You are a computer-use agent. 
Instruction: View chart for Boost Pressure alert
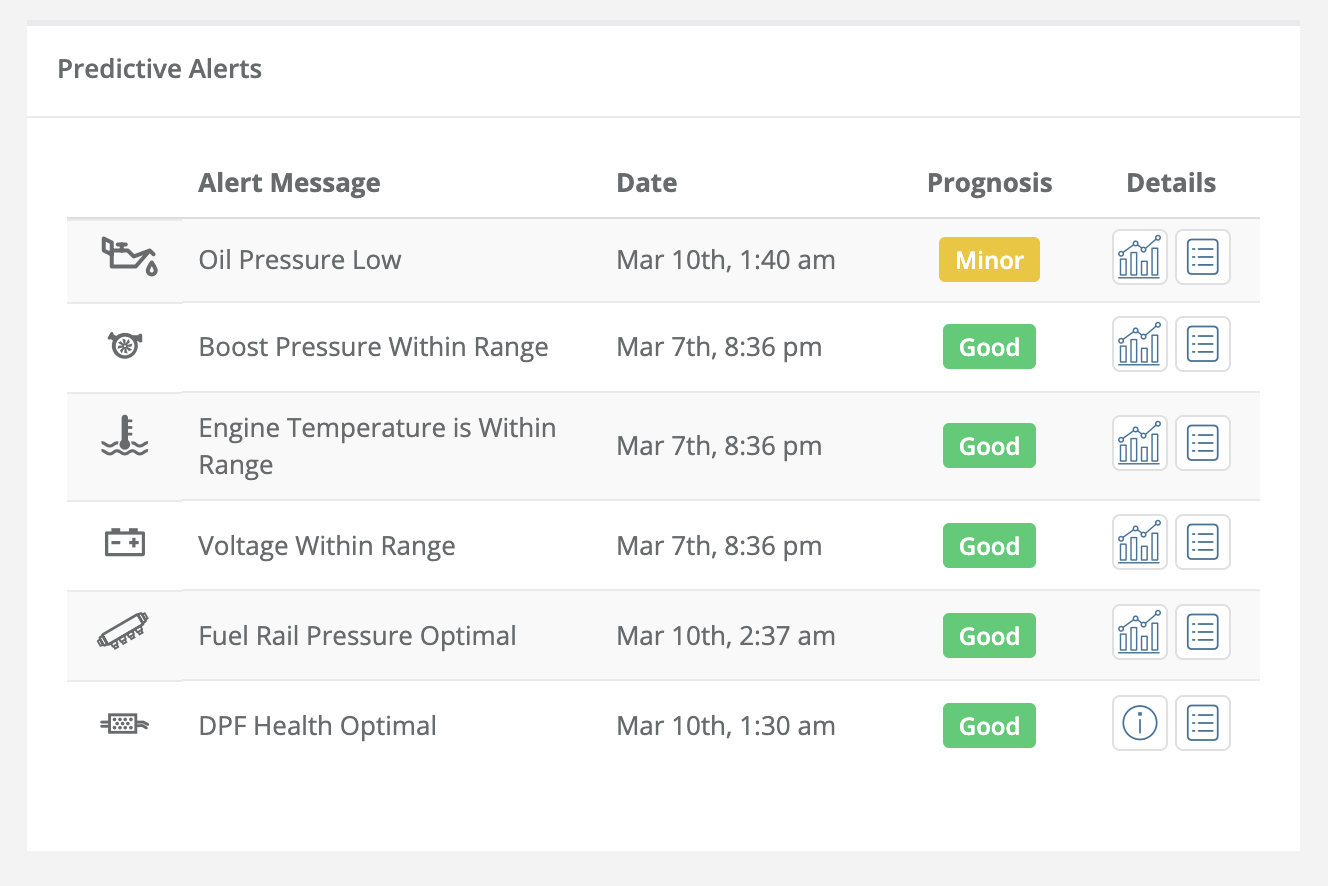tap(1140, 345)
